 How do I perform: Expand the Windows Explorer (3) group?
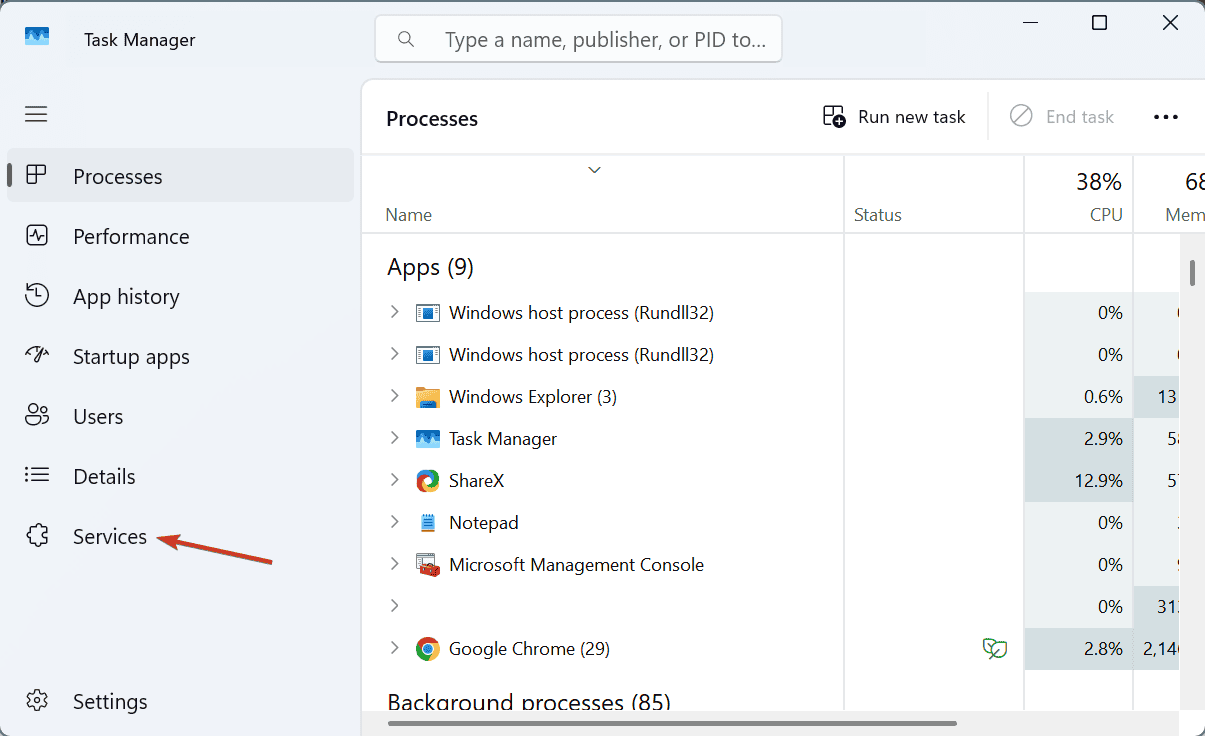coord(394,397)
